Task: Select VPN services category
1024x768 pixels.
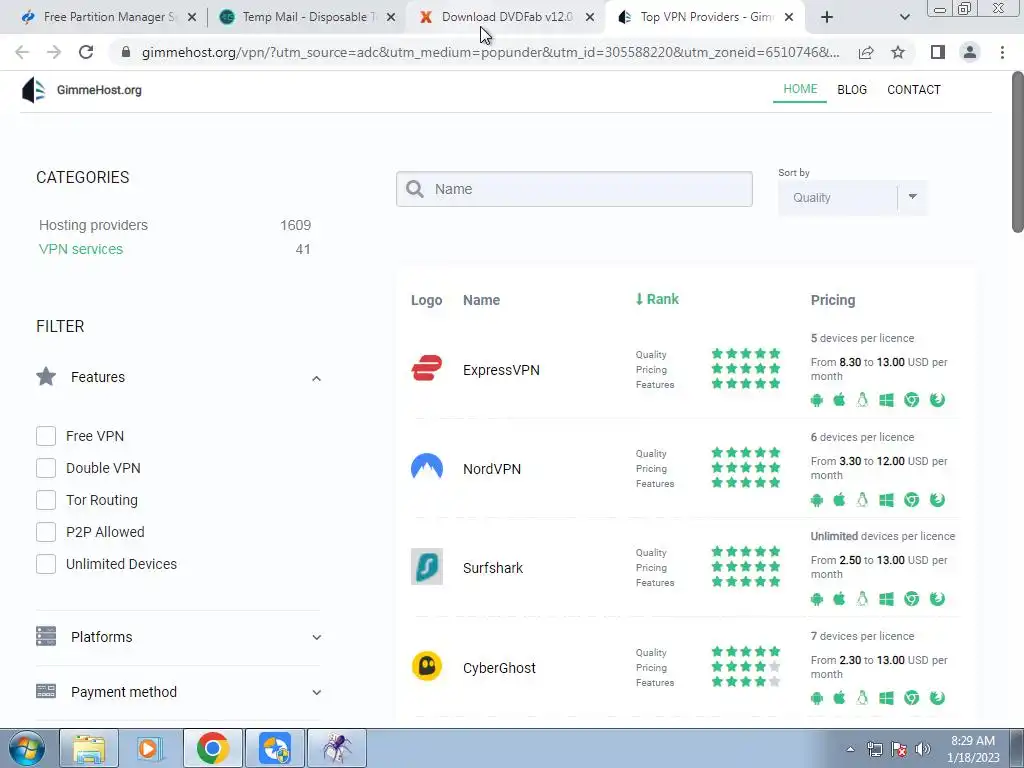Action: point(81,249)
